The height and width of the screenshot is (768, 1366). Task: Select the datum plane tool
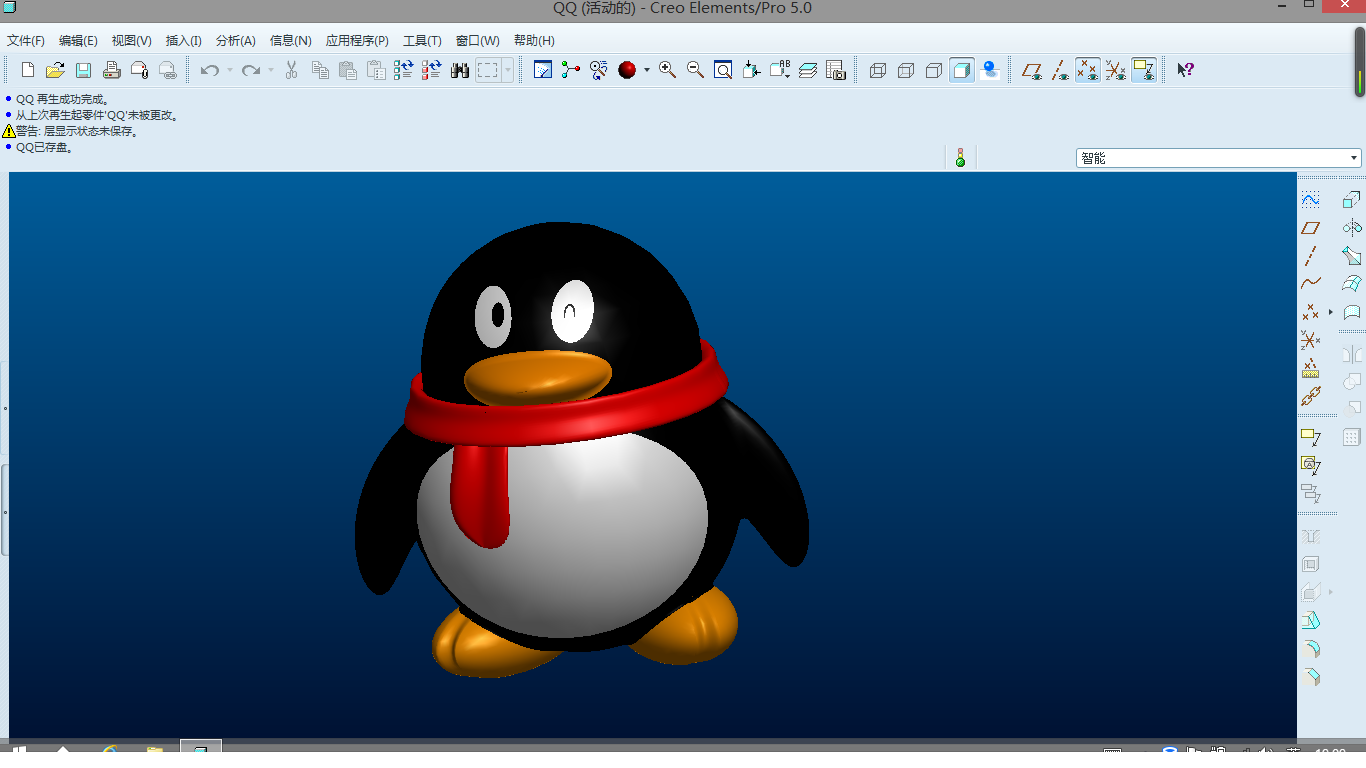click(1310, 228)
